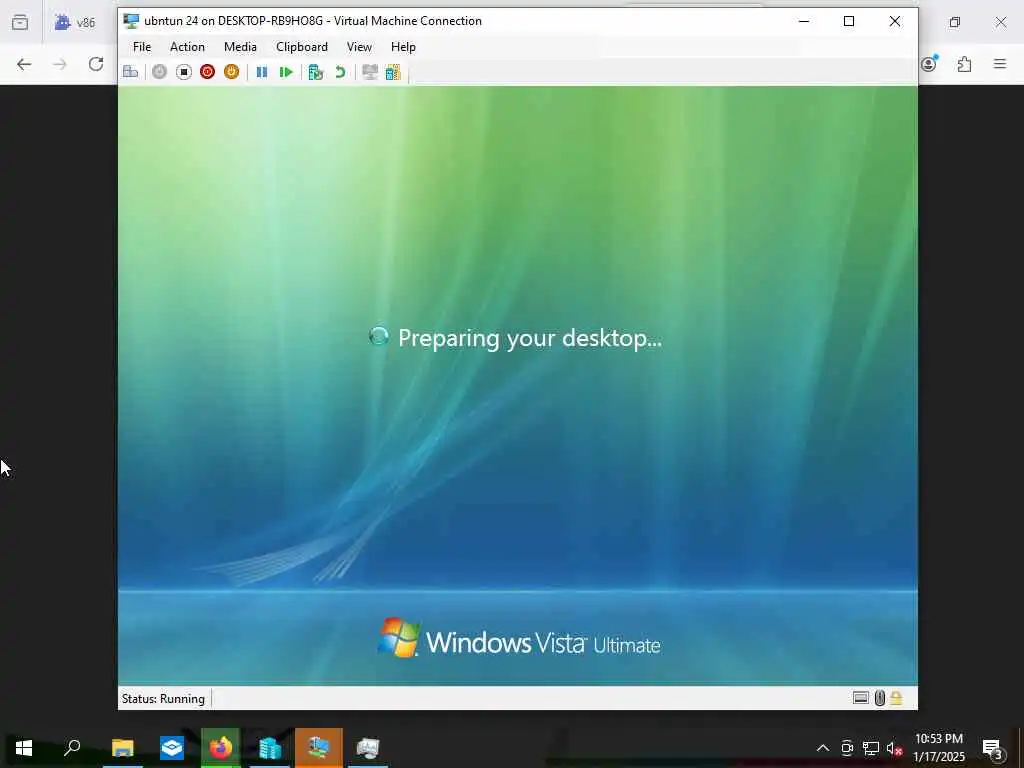
Task: Click the orange Save state toolbar icon
Action: [x=231, y=72]
